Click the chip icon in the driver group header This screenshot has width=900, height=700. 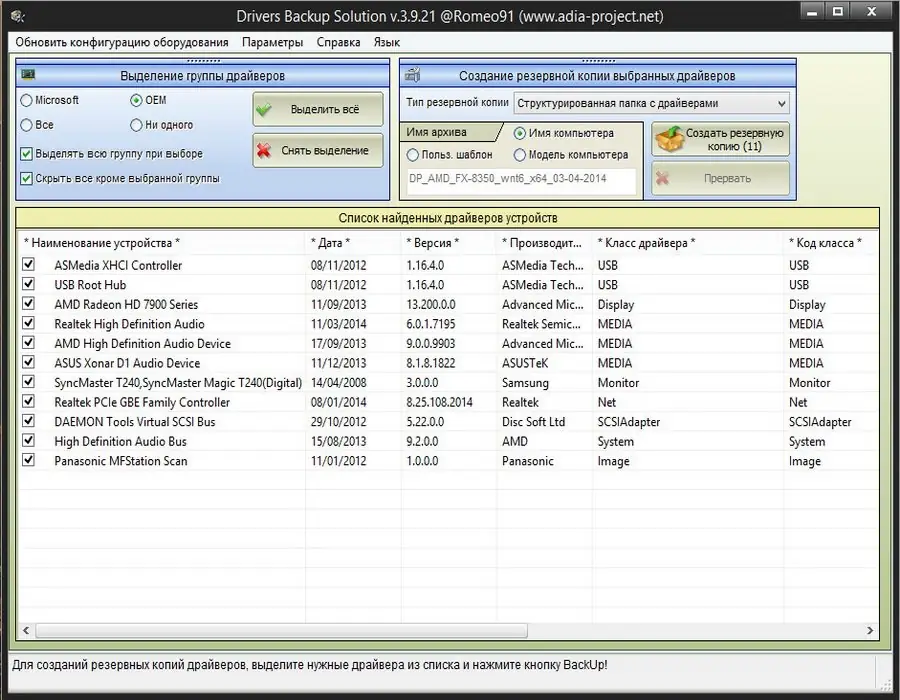tap(28, 75)
